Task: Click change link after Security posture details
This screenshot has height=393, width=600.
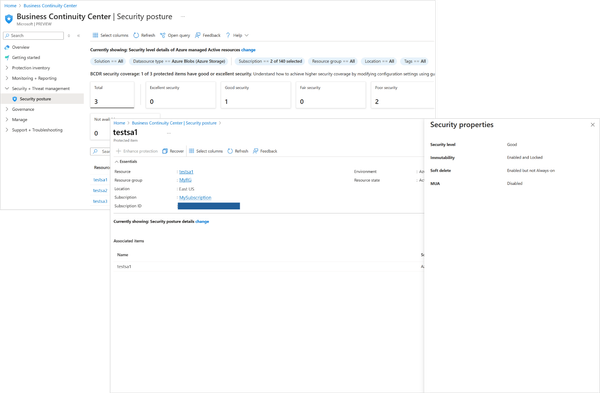Action: coord(202,222)
